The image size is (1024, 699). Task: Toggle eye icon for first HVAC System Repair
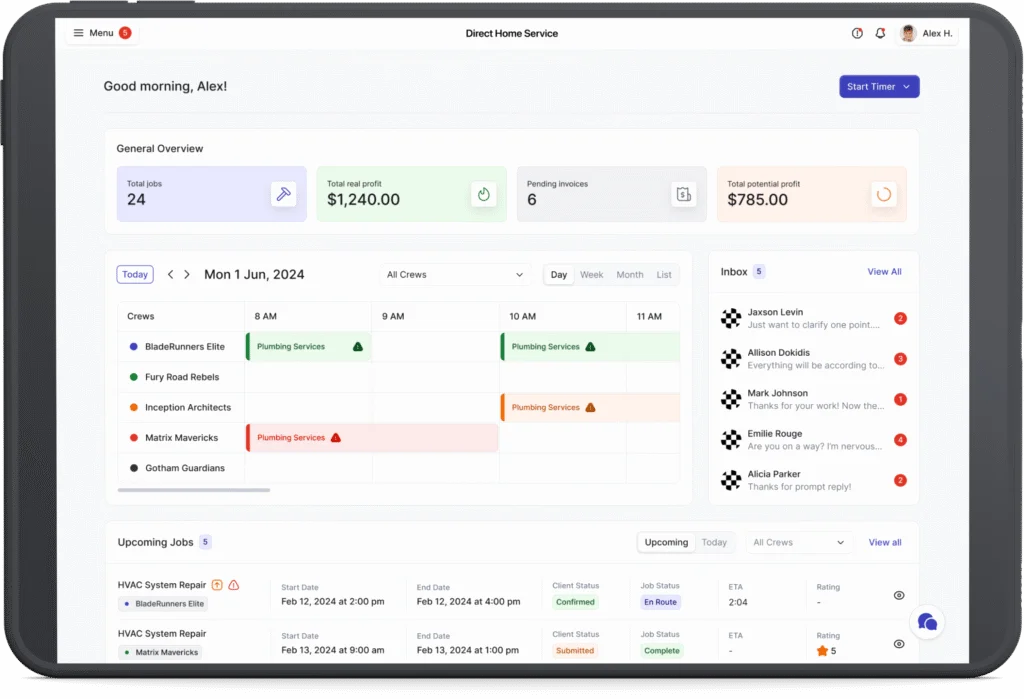(898, 595)
